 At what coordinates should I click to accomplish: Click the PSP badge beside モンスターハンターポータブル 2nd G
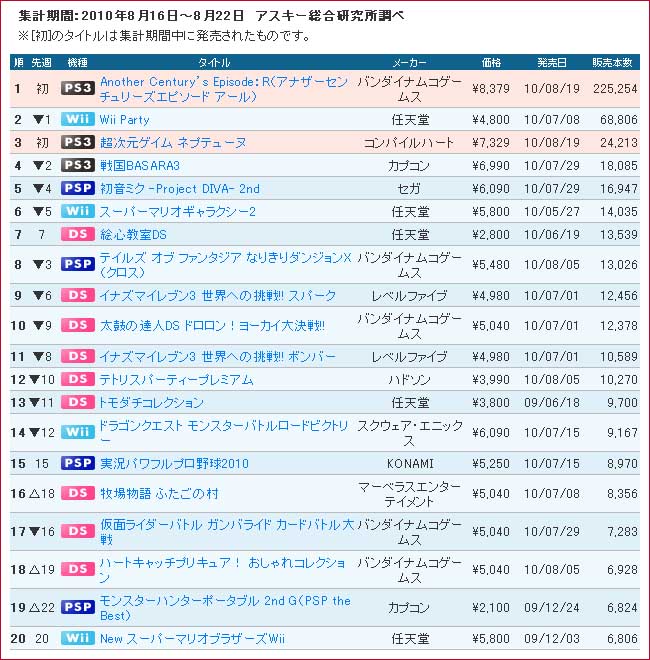(77, 607)
